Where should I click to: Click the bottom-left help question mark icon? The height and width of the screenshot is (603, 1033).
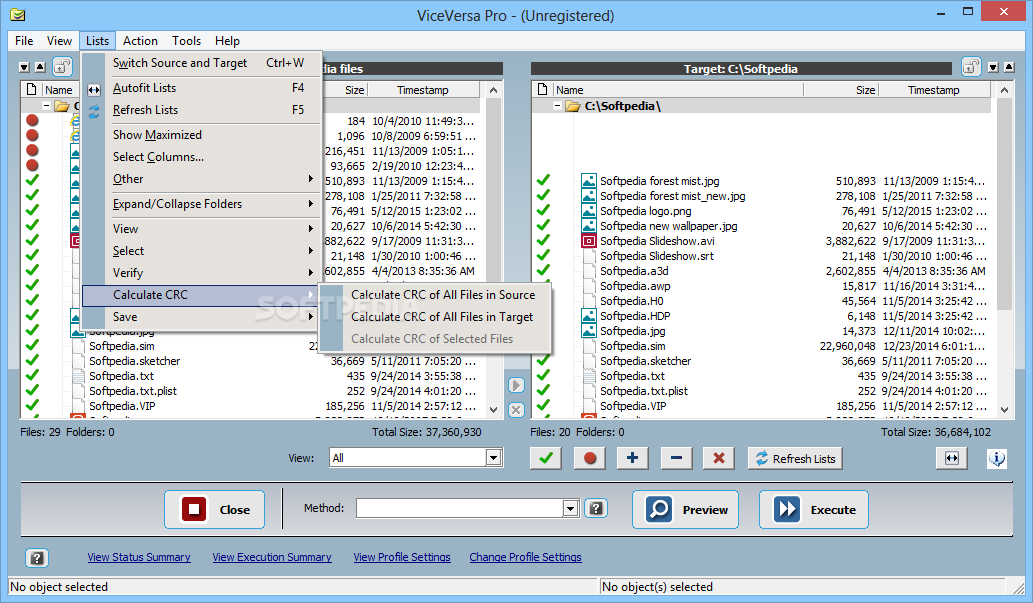pos(37,558)
